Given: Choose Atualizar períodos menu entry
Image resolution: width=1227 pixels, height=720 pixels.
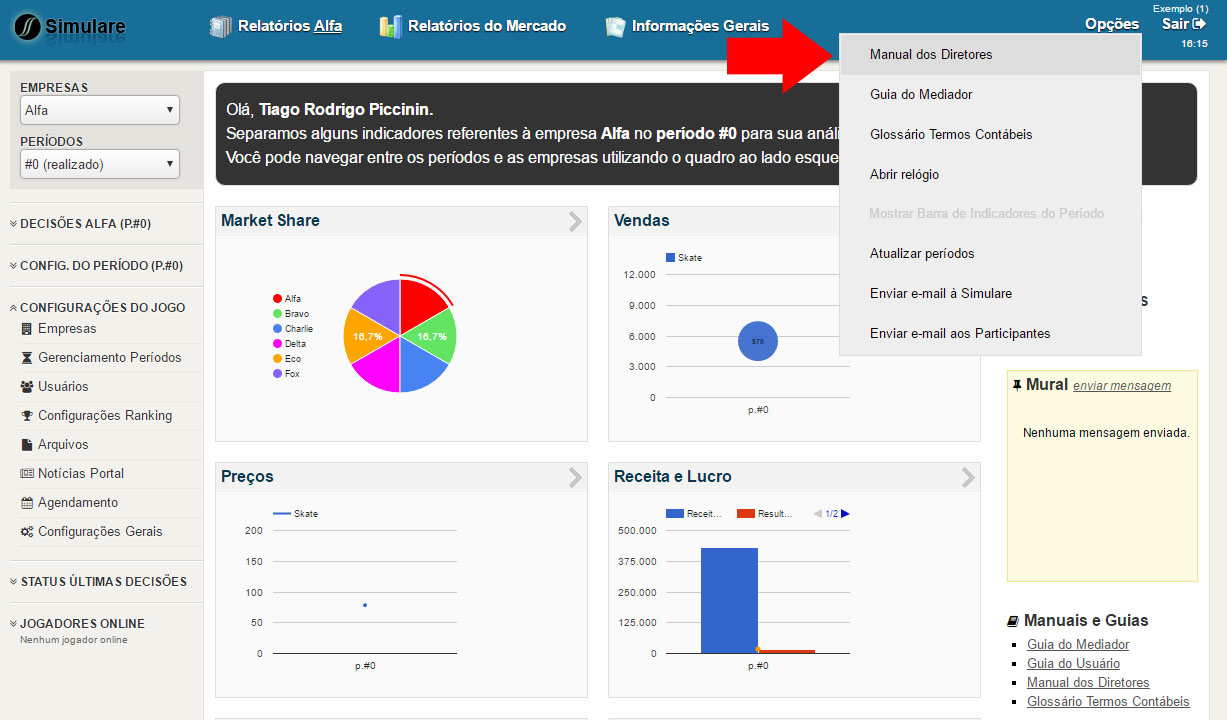Looking at the screenshot, I should [x=990, y=254].
